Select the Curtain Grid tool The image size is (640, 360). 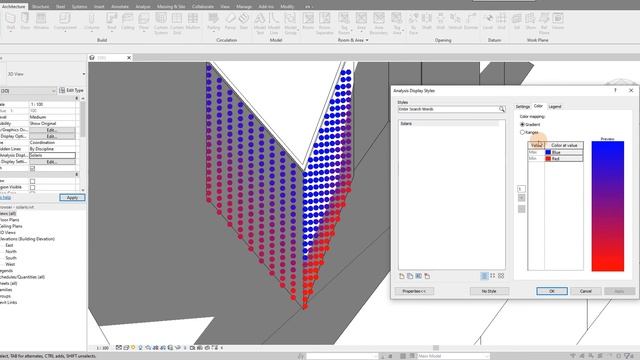point(177,23)
